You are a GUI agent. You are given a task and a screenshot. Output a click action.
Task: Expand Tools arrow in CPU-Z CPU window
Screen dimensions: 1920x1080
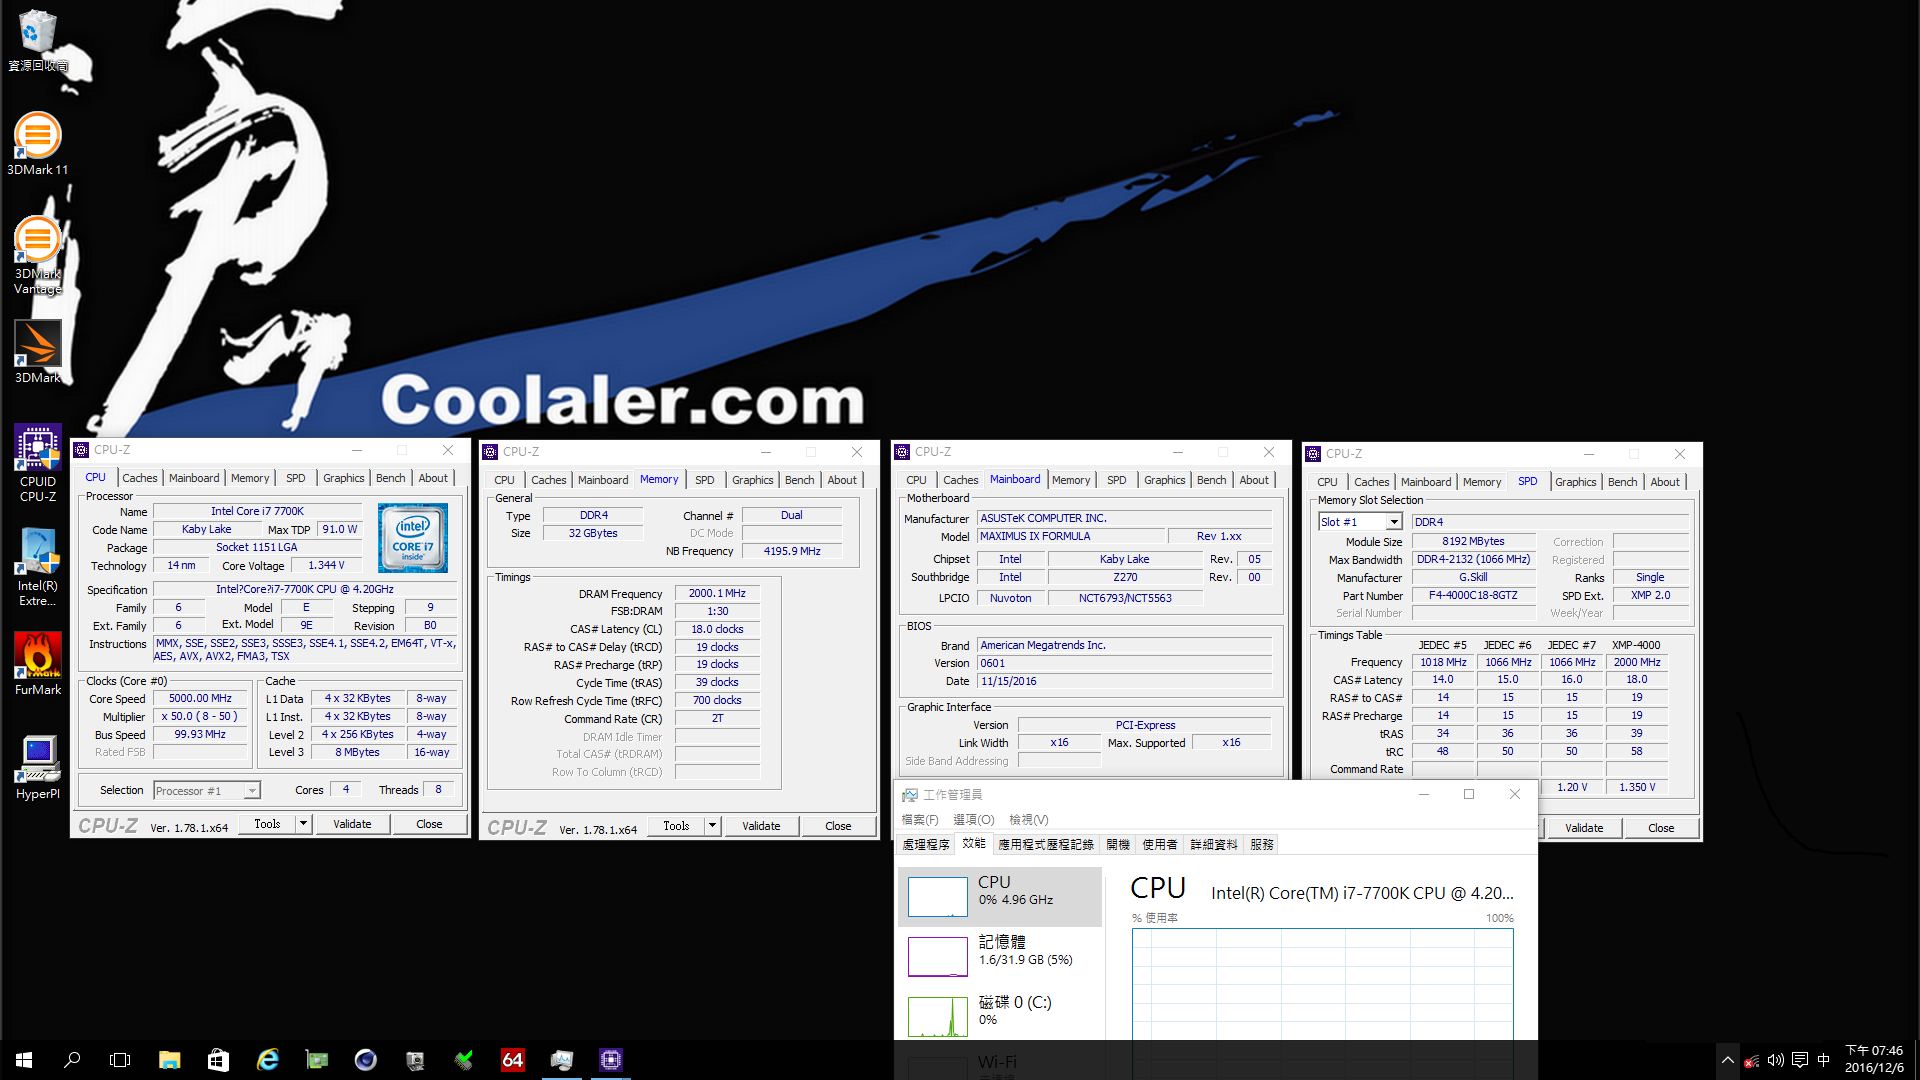click(303, 824)
